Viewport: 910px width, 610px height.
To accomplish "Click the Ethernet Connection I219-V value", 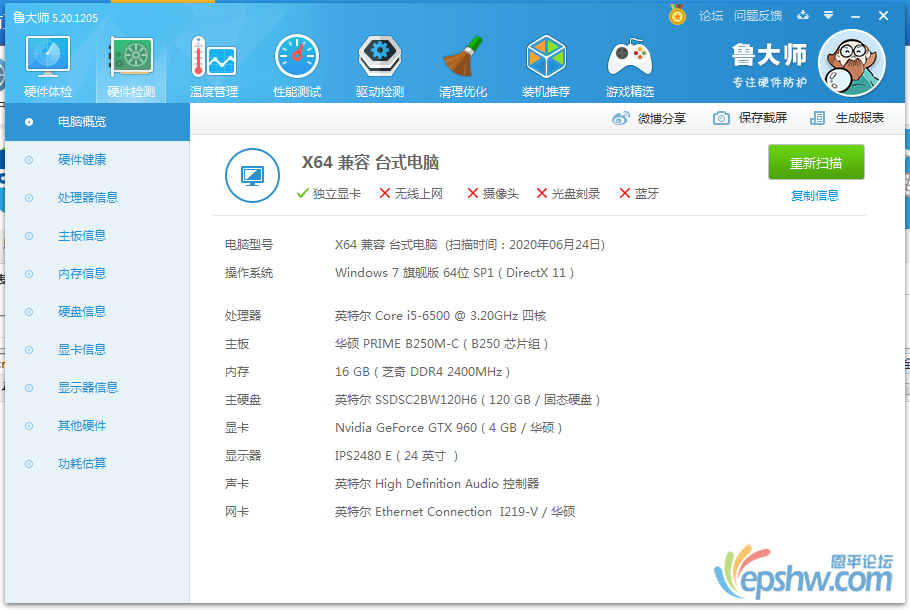I will pos(455,512).
